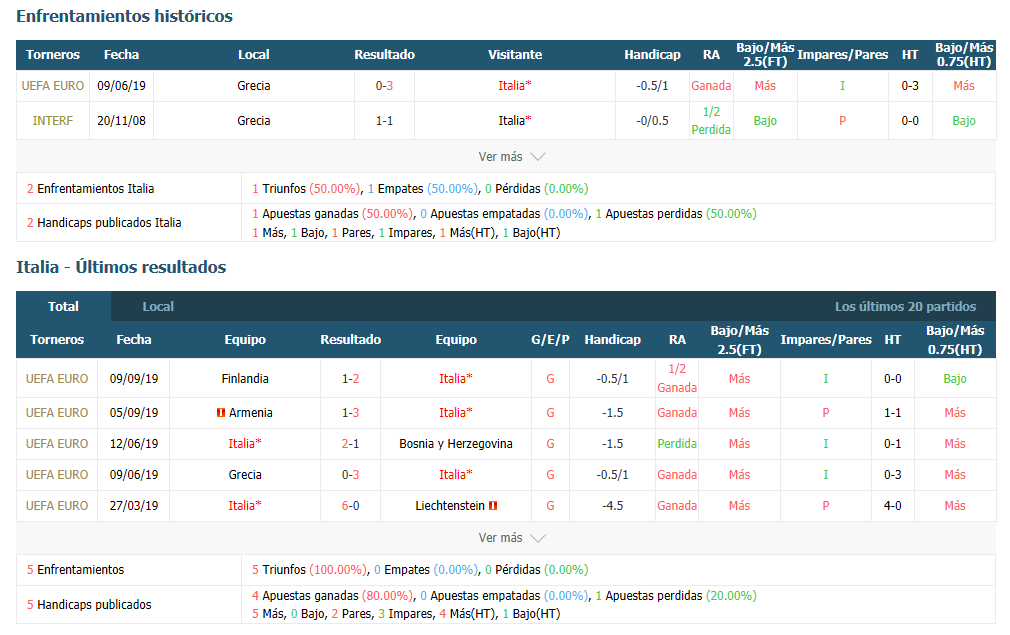Click 5 Handicaps publicados summary label

pyautogui.click(x=89, y=605)
